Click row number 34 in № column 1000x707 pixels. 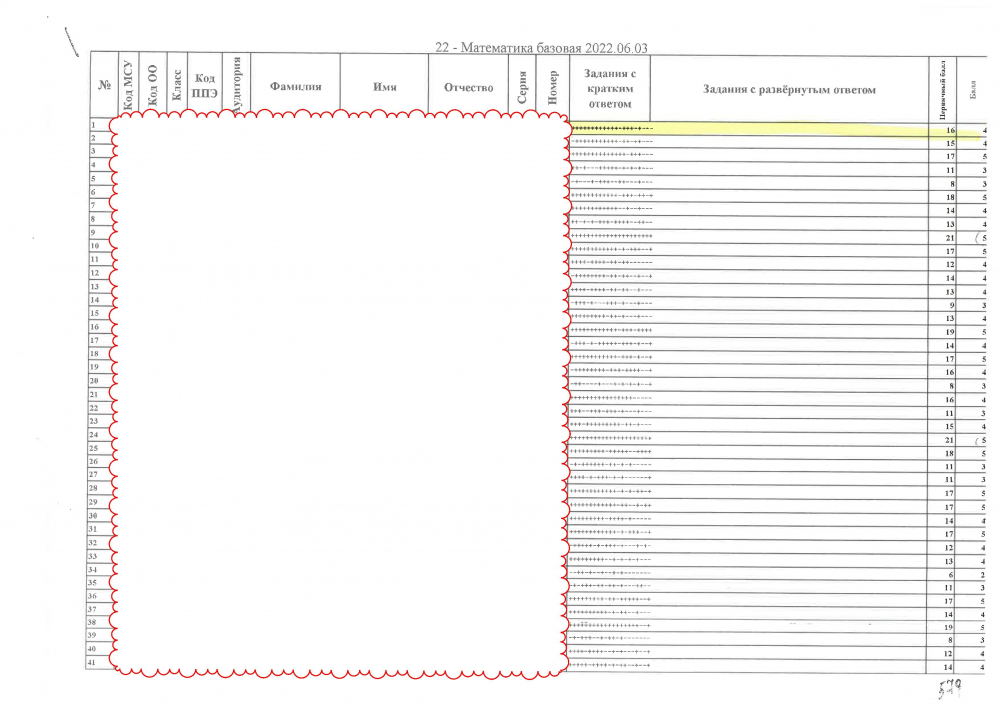point(92,569)
